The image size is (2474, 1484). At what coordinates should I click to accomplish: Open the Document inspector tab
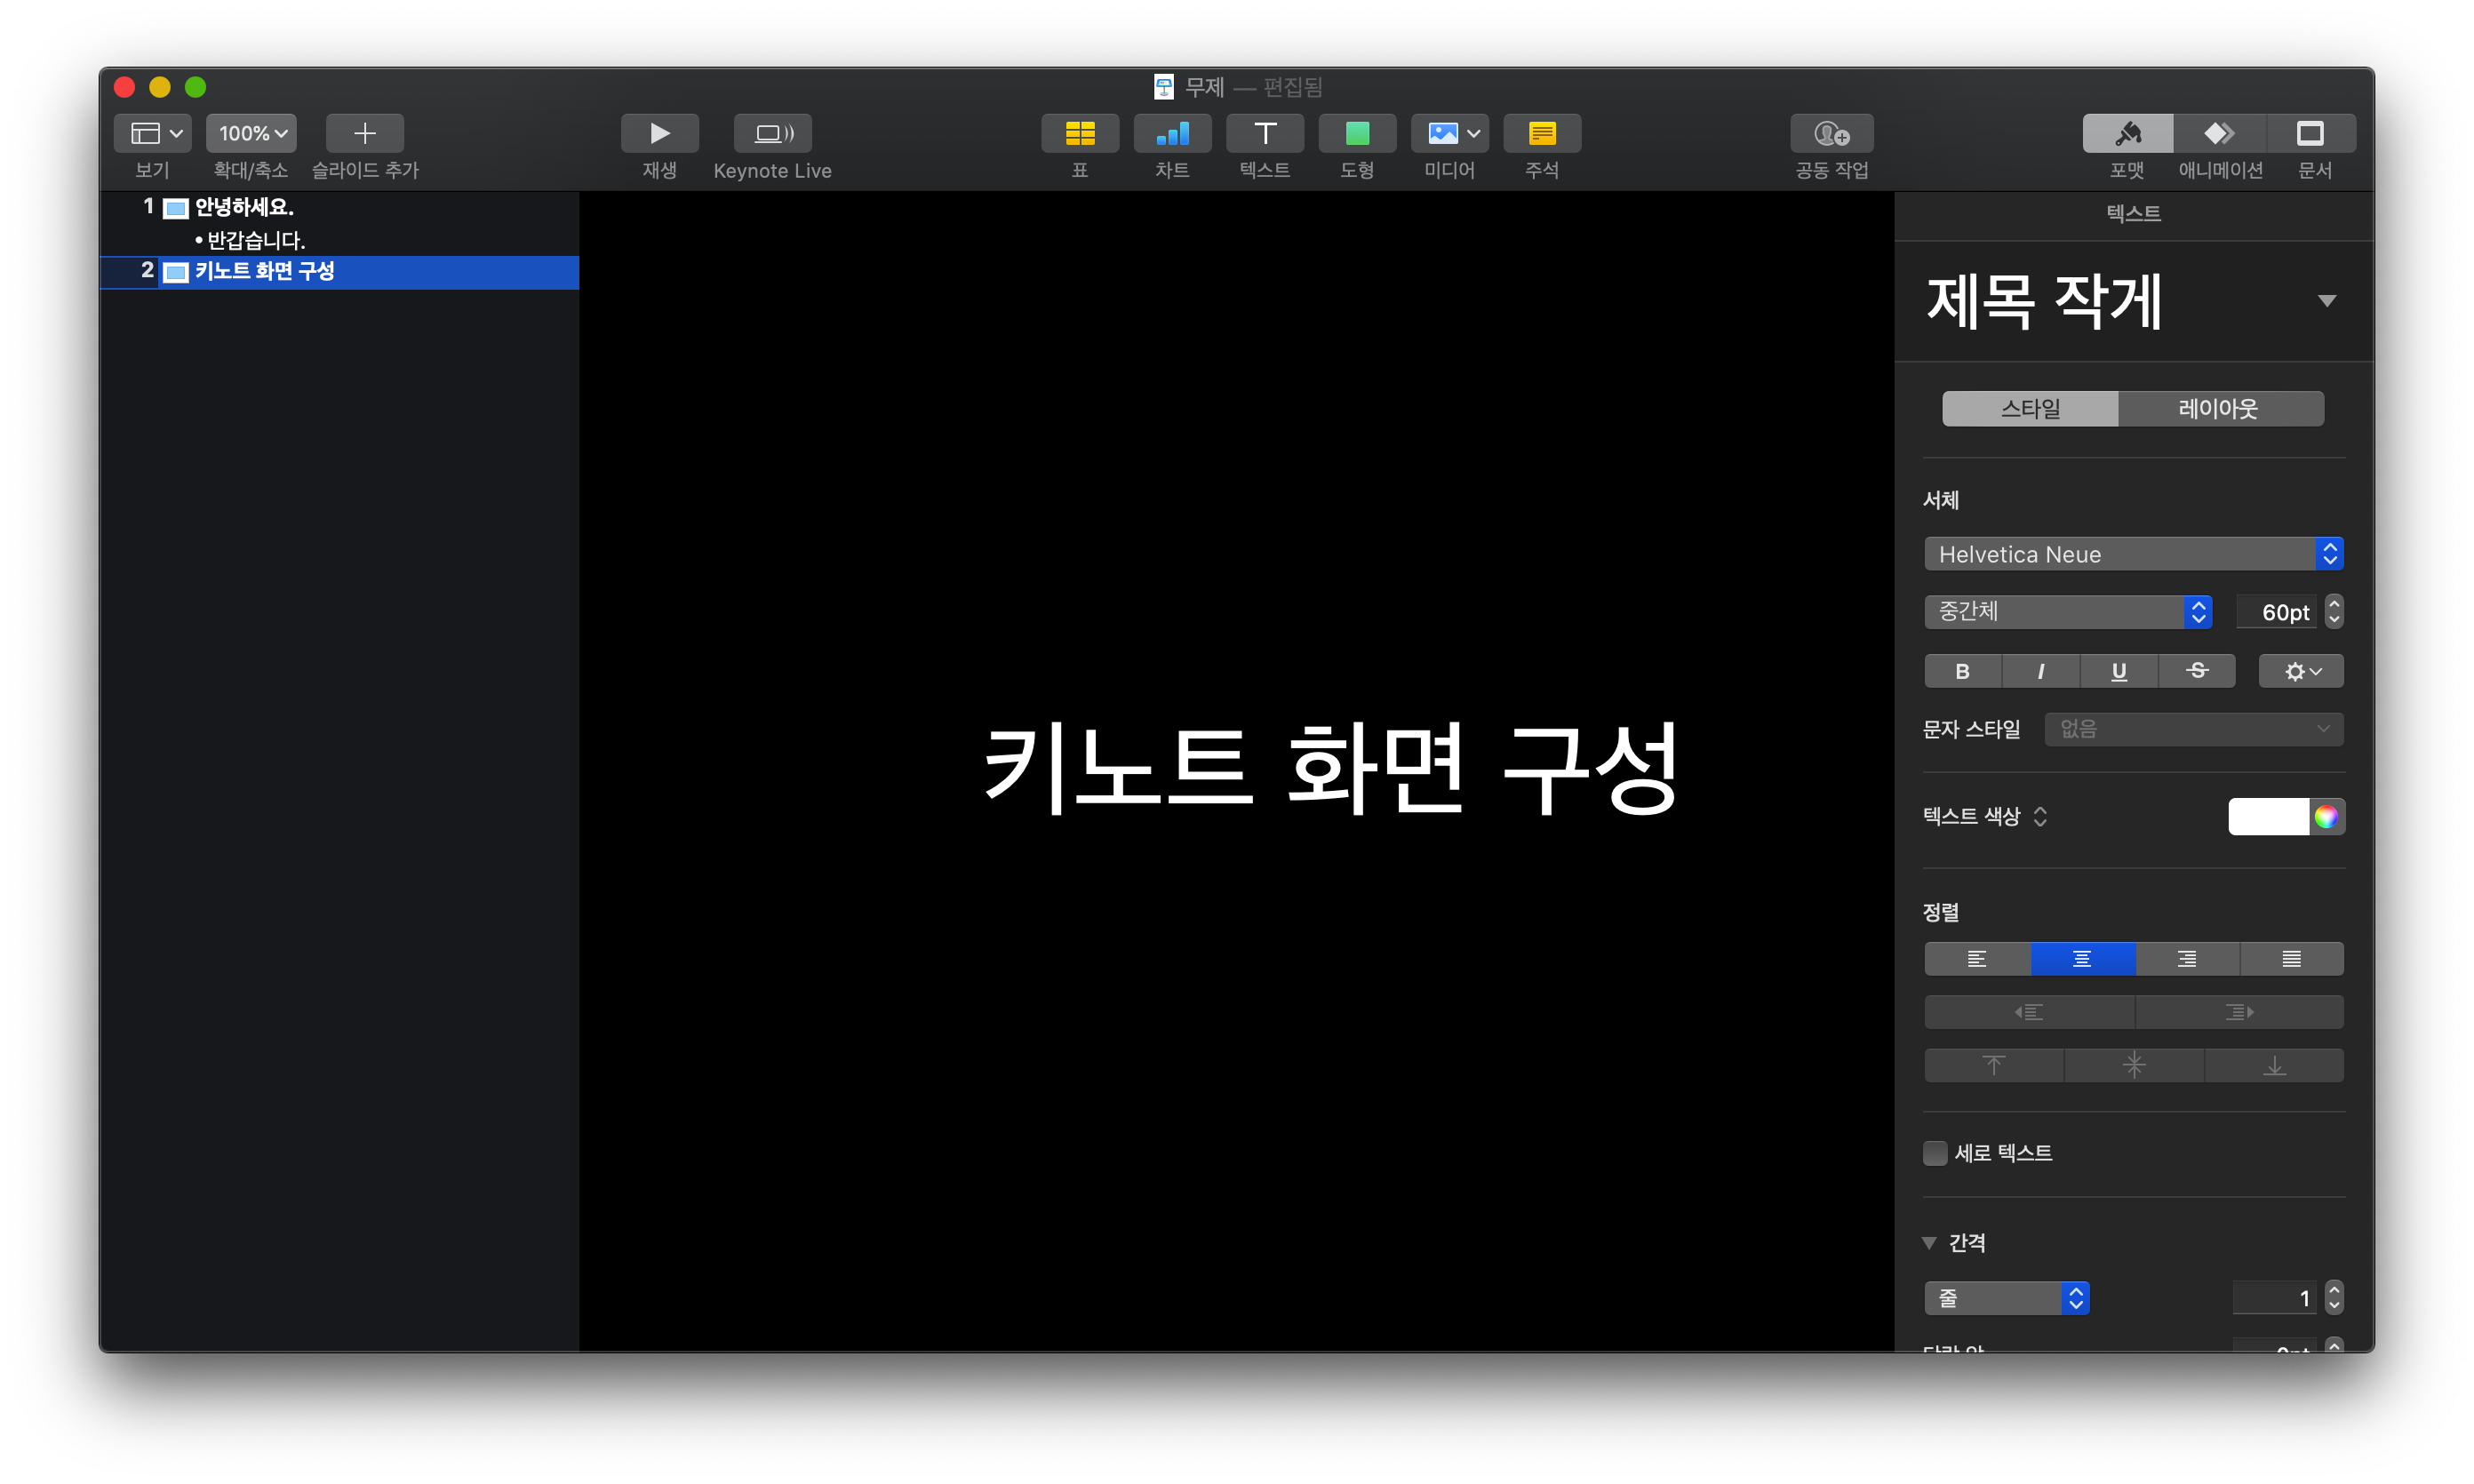pos(2311,133)
